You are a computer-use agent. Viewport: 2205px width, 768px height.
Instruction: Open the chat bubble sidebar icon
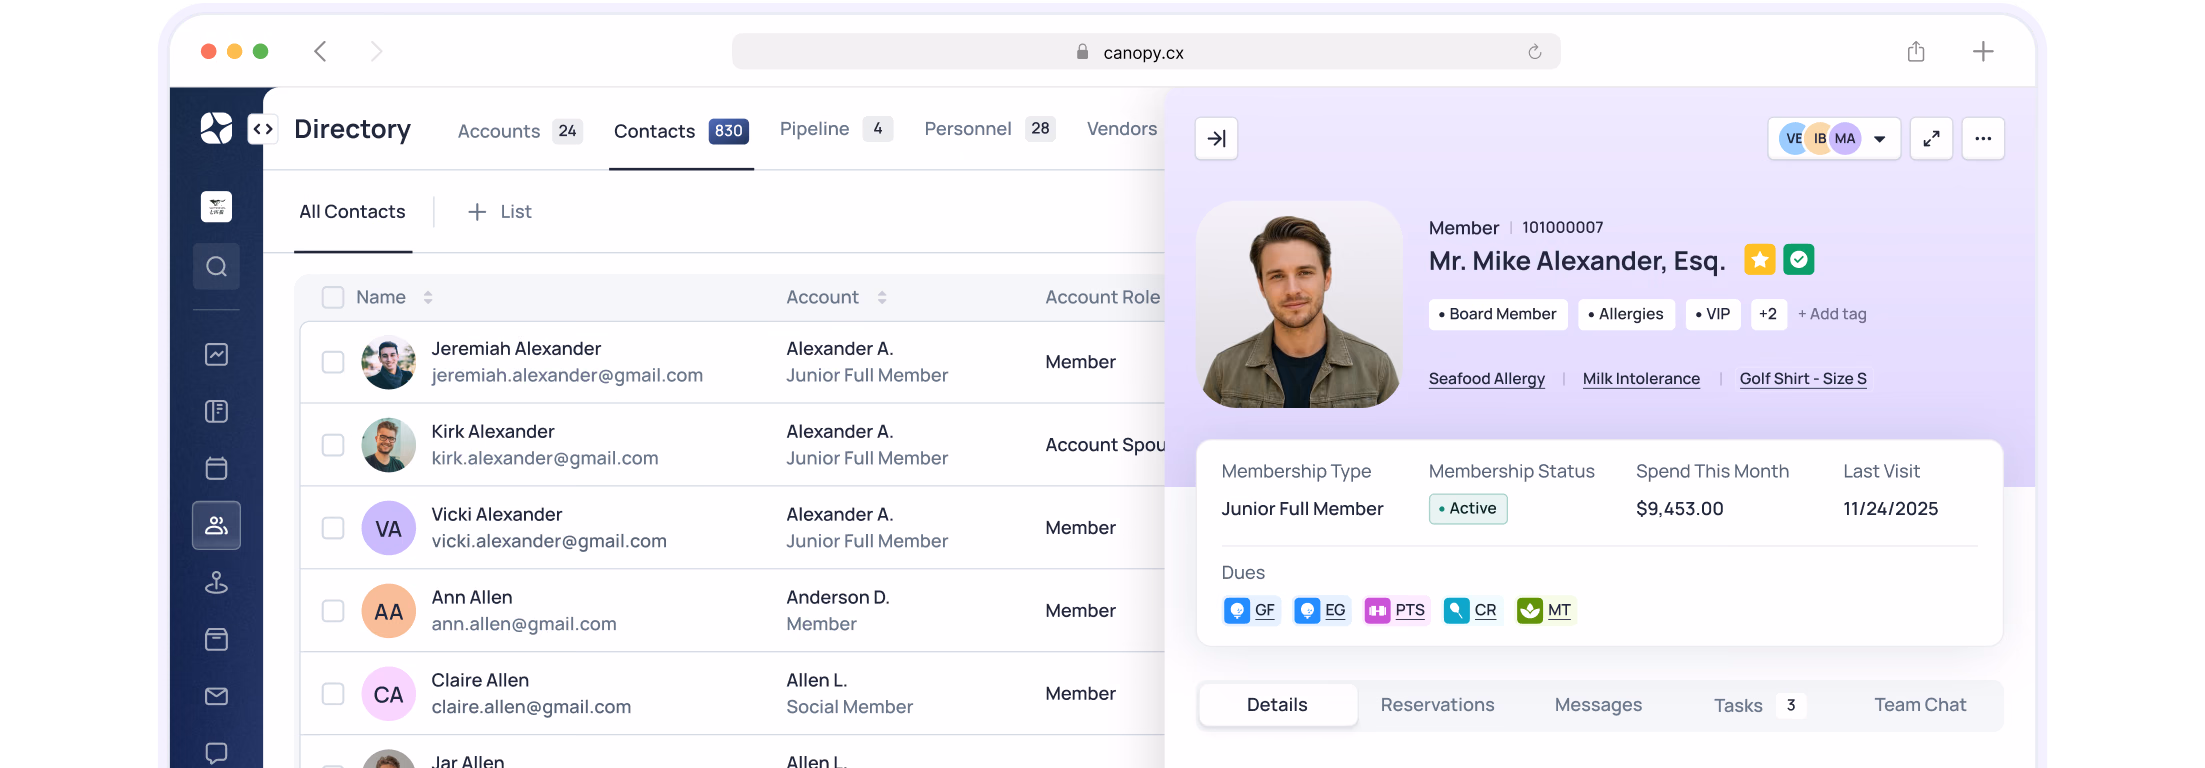click(x=216, y=753)
